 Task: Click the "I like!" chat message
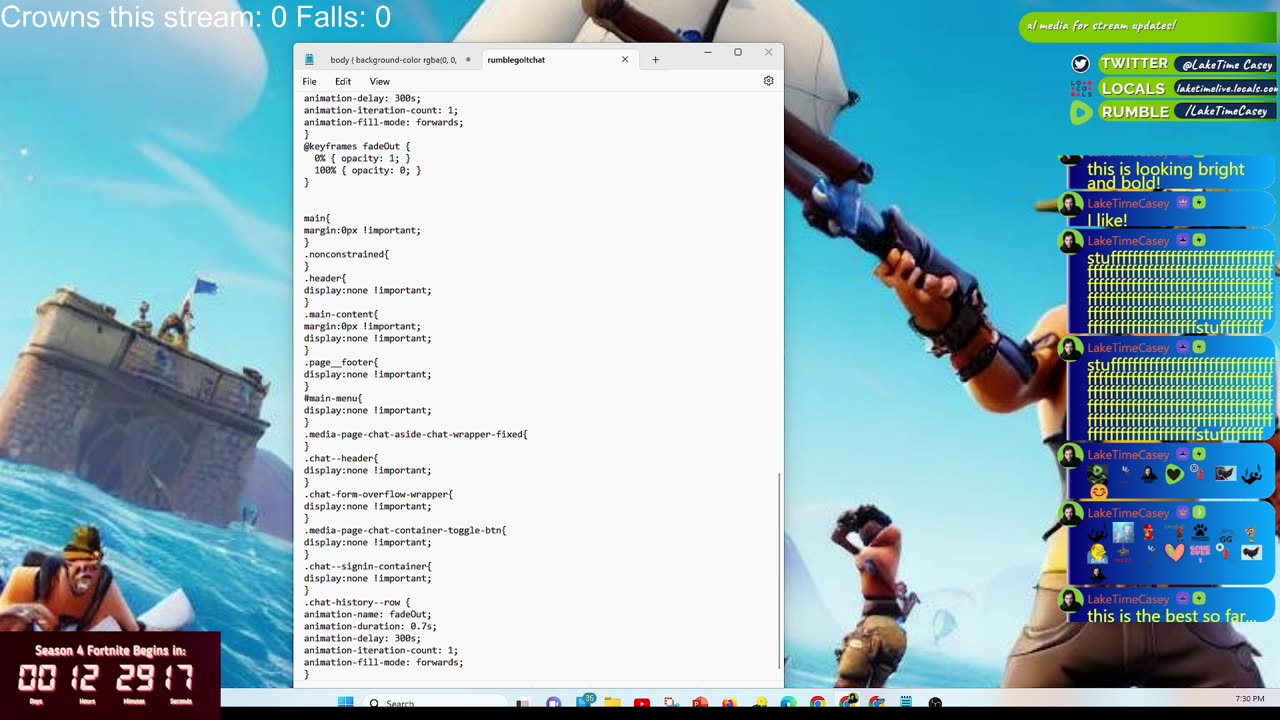1107,220
